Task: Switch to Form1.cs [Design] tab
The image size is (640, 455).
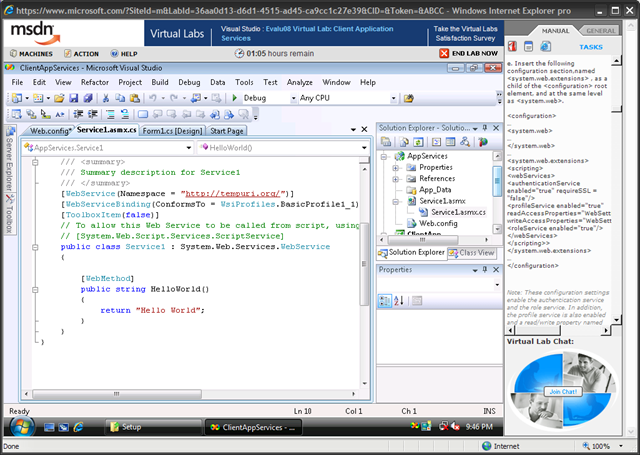Action: click(x=172, y=131)
